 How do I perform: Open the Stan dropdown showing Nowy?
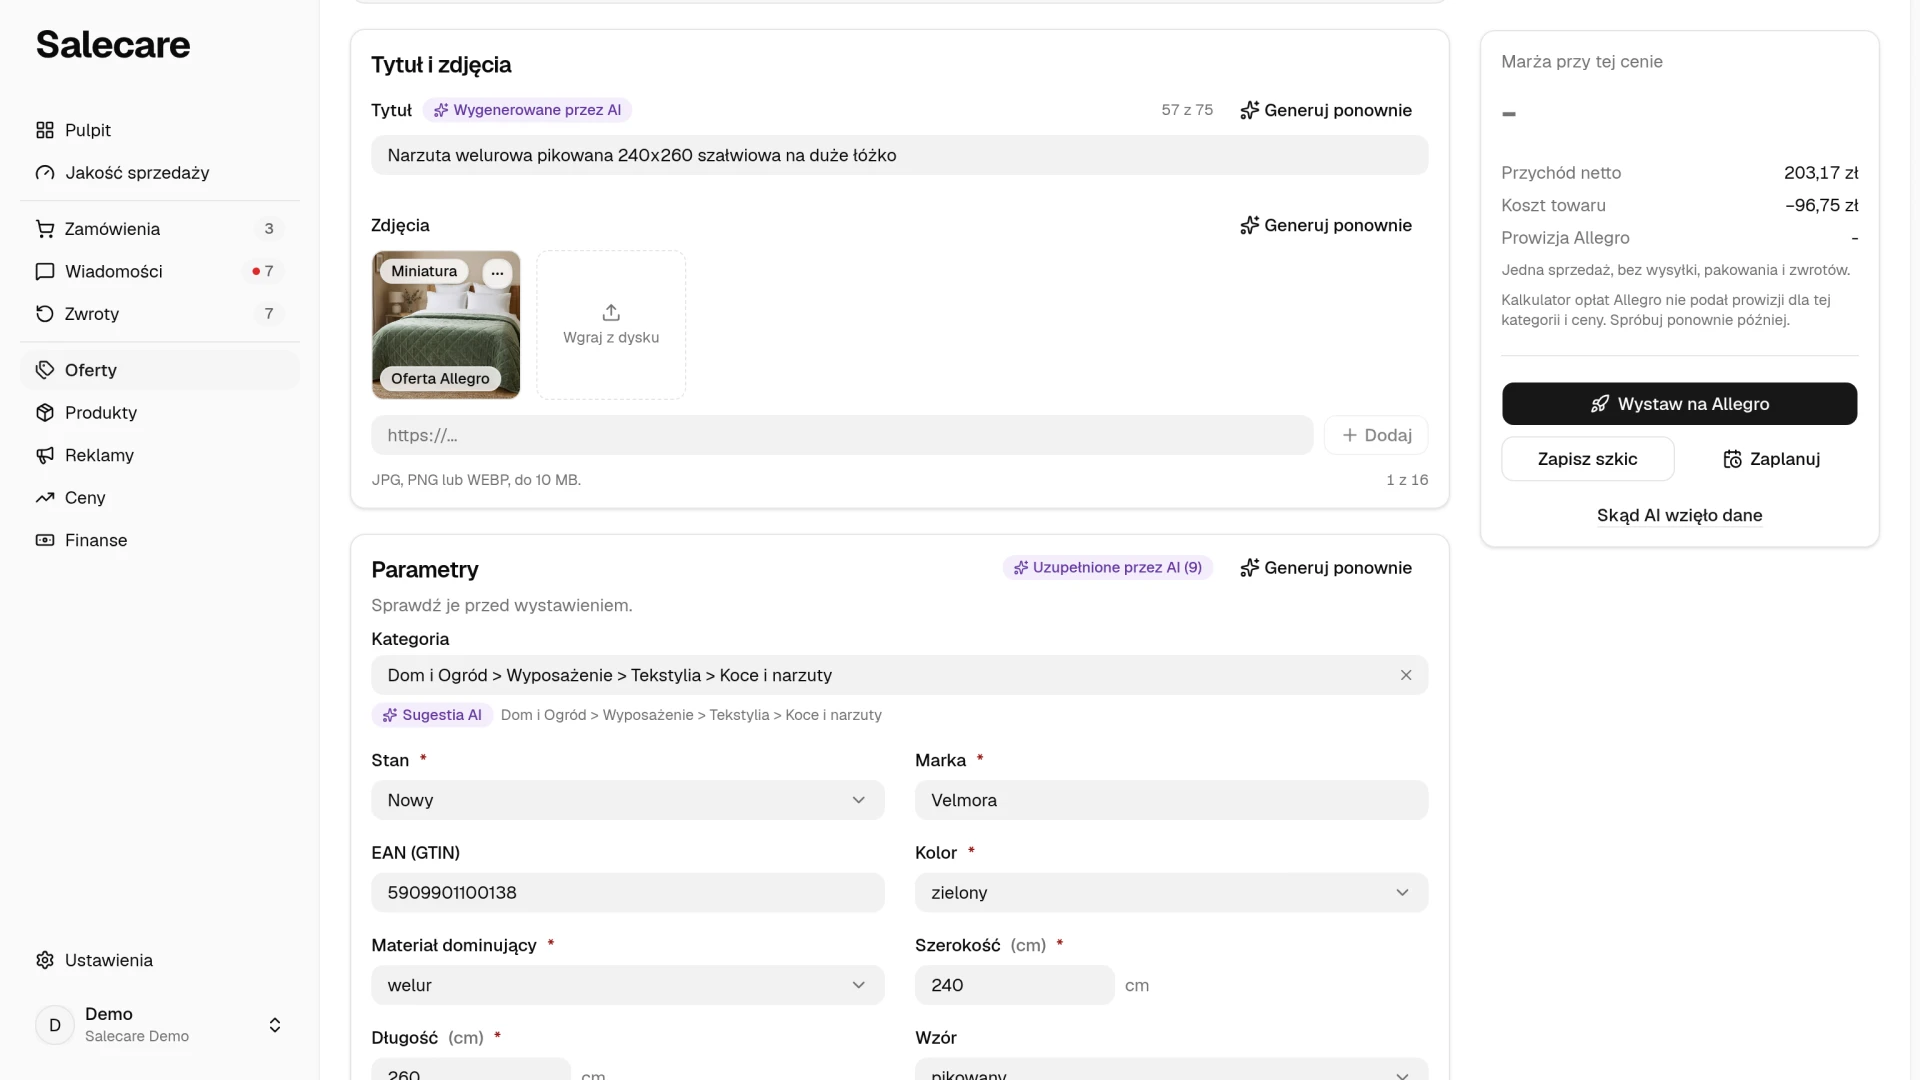tap(627, 800)
